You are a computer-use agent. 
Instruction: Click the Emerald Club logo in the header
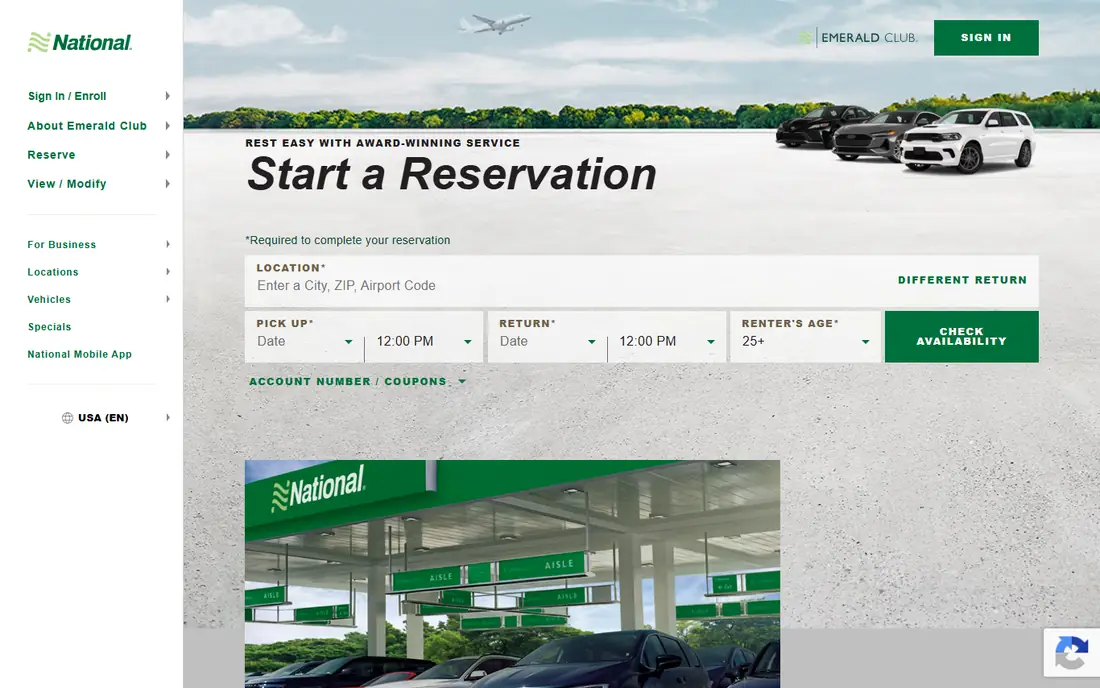pos(858,38)
